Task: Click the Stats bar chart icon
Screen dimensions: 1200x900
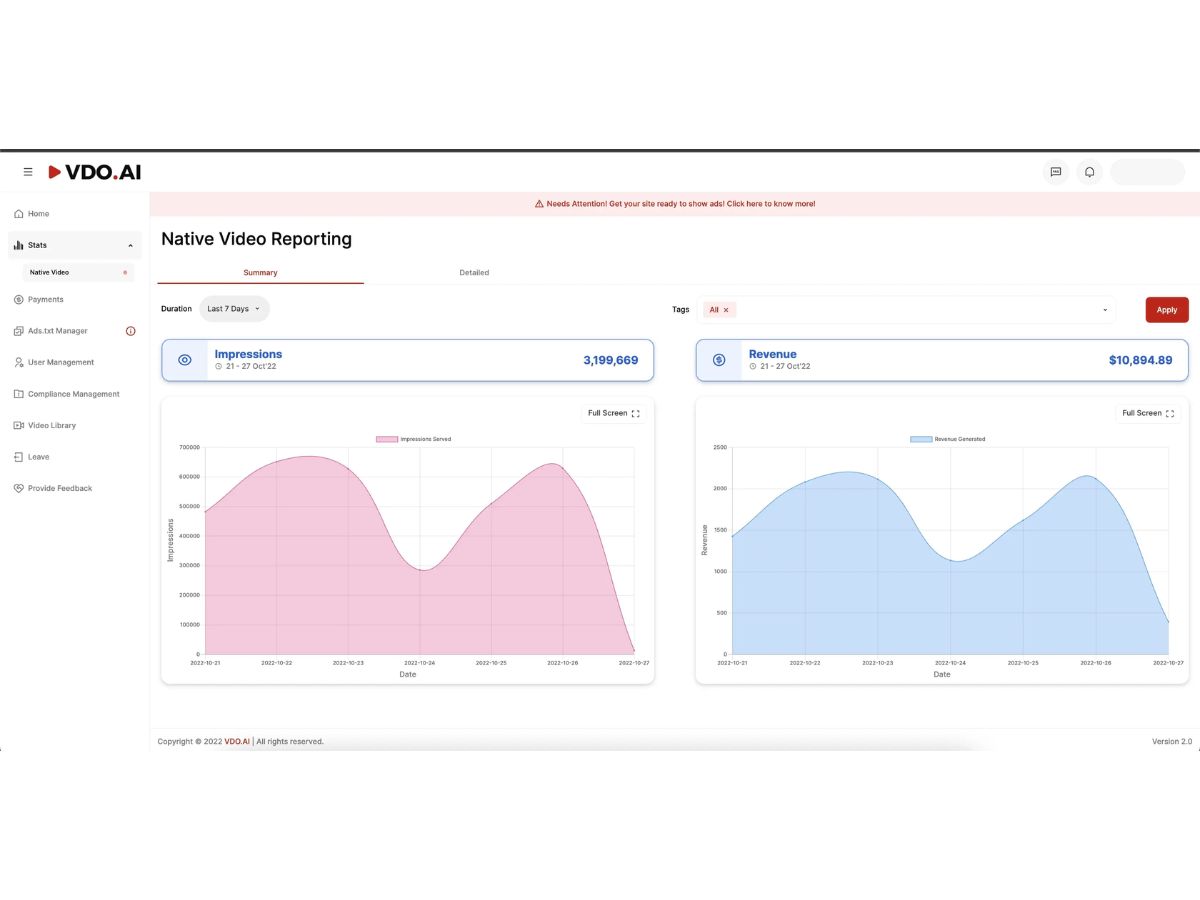Action: pos(18,245)
